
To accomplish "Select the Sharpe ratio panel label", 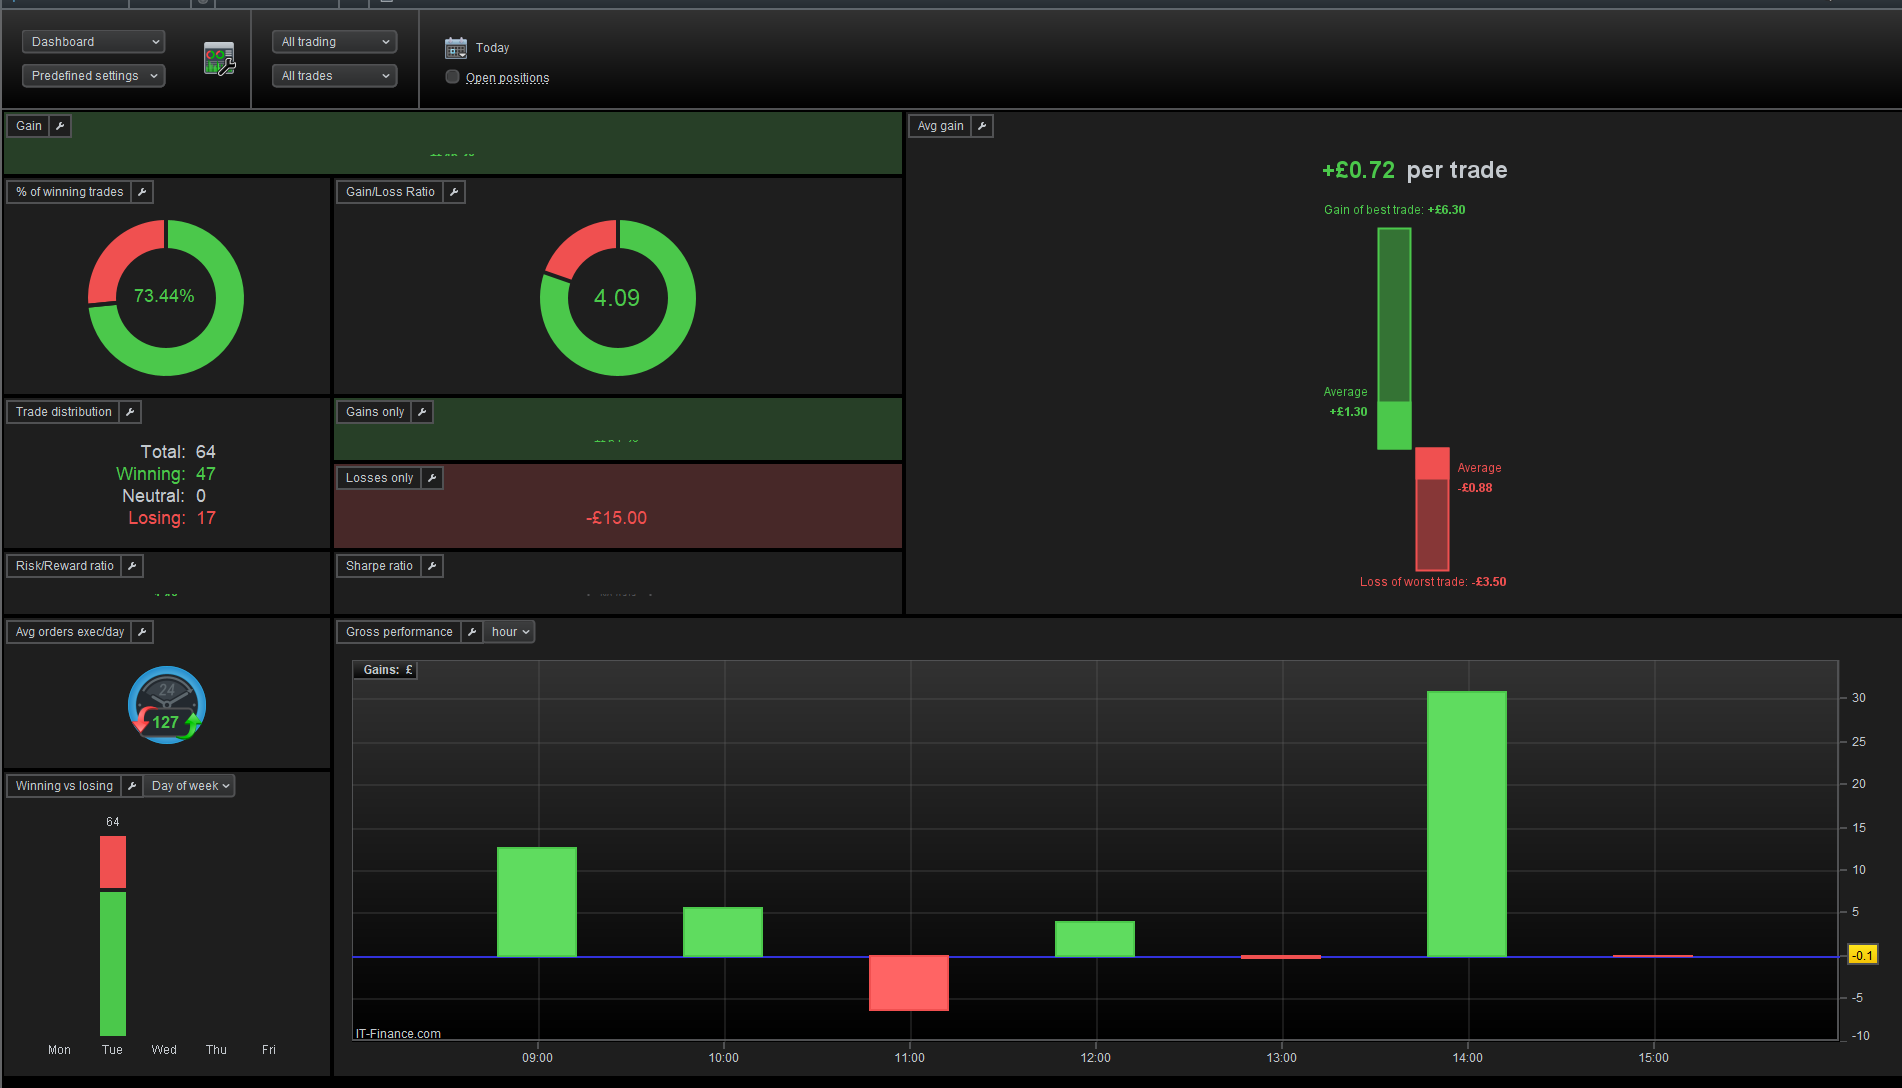I will click(379, 566).
